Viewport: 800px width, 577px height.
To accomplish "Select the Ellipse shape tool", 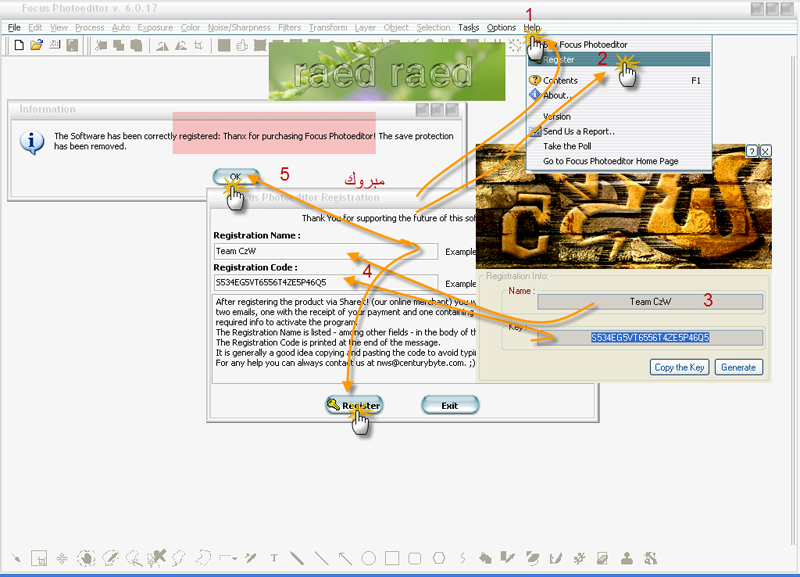I will [368, 557].
